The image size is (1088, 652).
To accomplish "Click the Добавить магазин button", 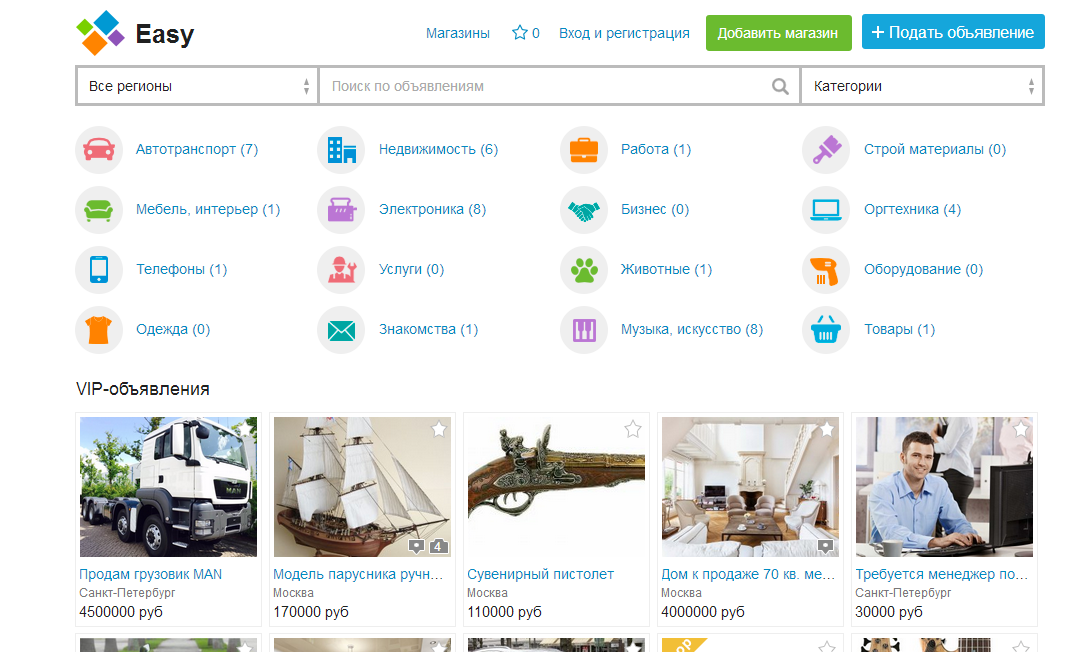I will (779, 33).
